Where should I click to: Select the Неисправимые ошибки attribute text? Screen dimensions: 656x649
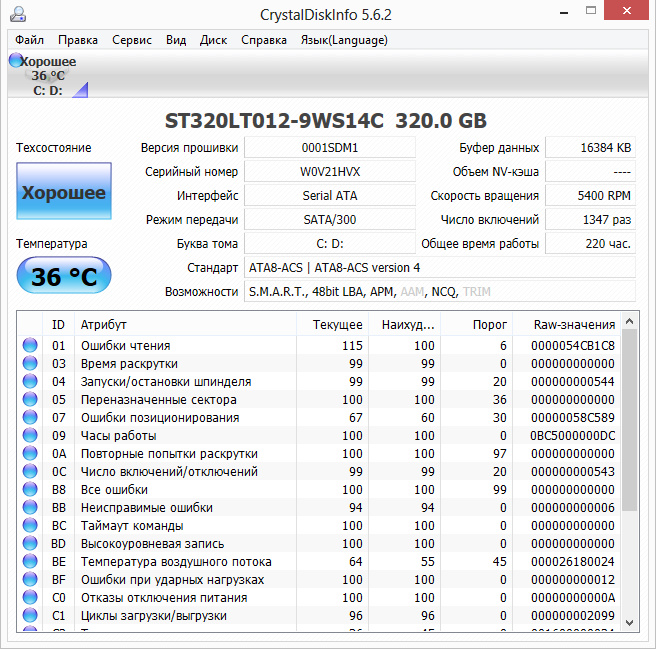coord(147,508)
